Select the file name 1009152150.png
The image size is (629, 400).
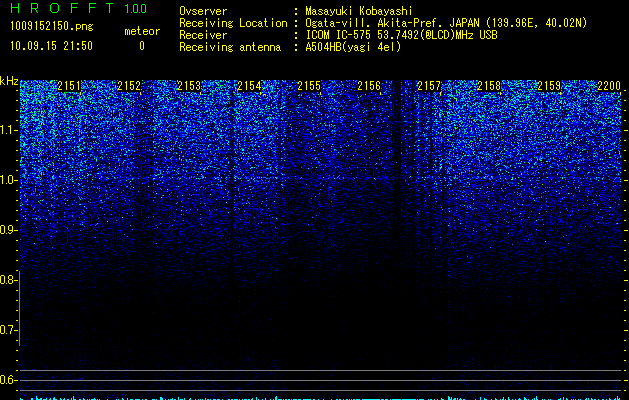pyautogui.click(x=51, y=27)
